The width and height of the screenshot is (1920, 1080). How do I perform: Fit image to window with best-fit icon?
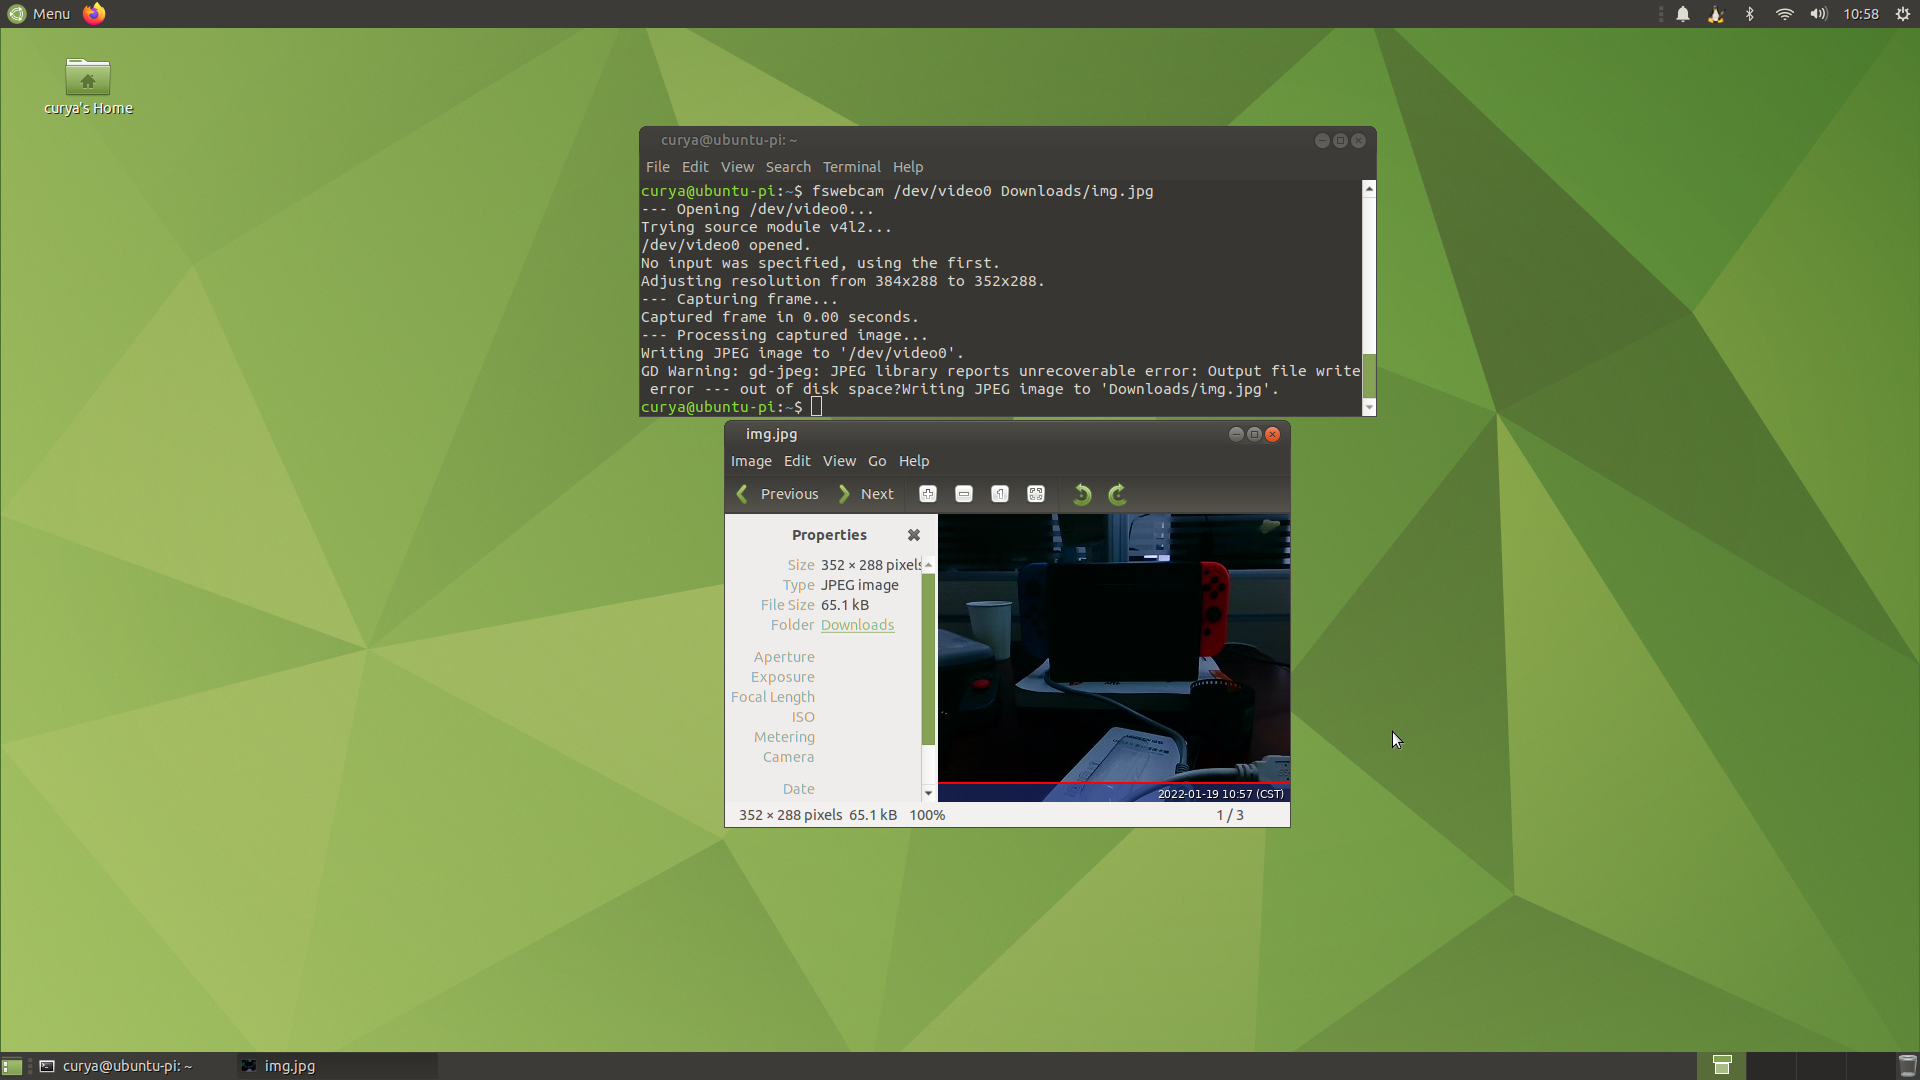coord(1036,494)
